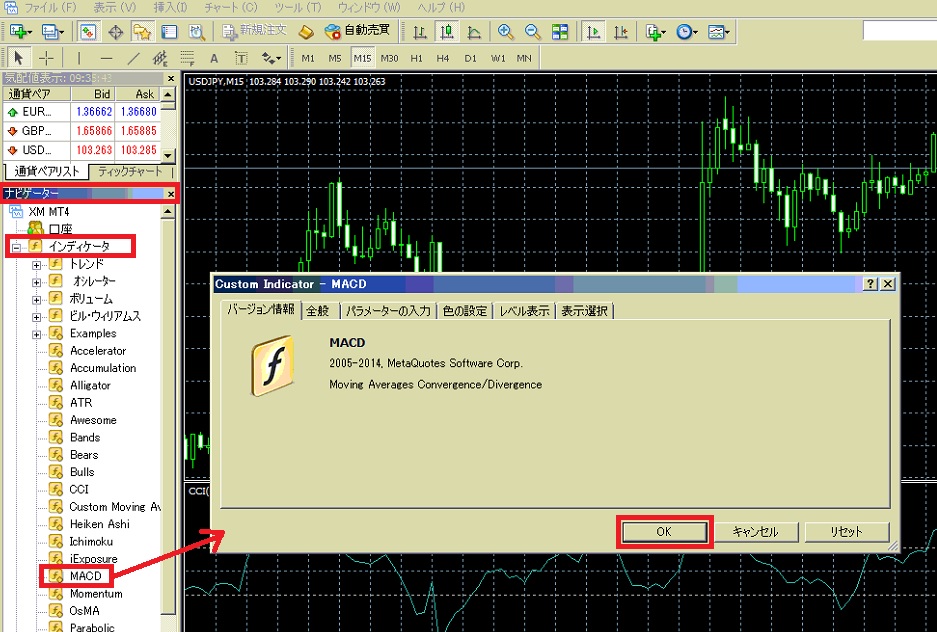This screenshot has height=632, width=937.
Task: Toggle 自動売買 auto trading
Action: [357, 31]
